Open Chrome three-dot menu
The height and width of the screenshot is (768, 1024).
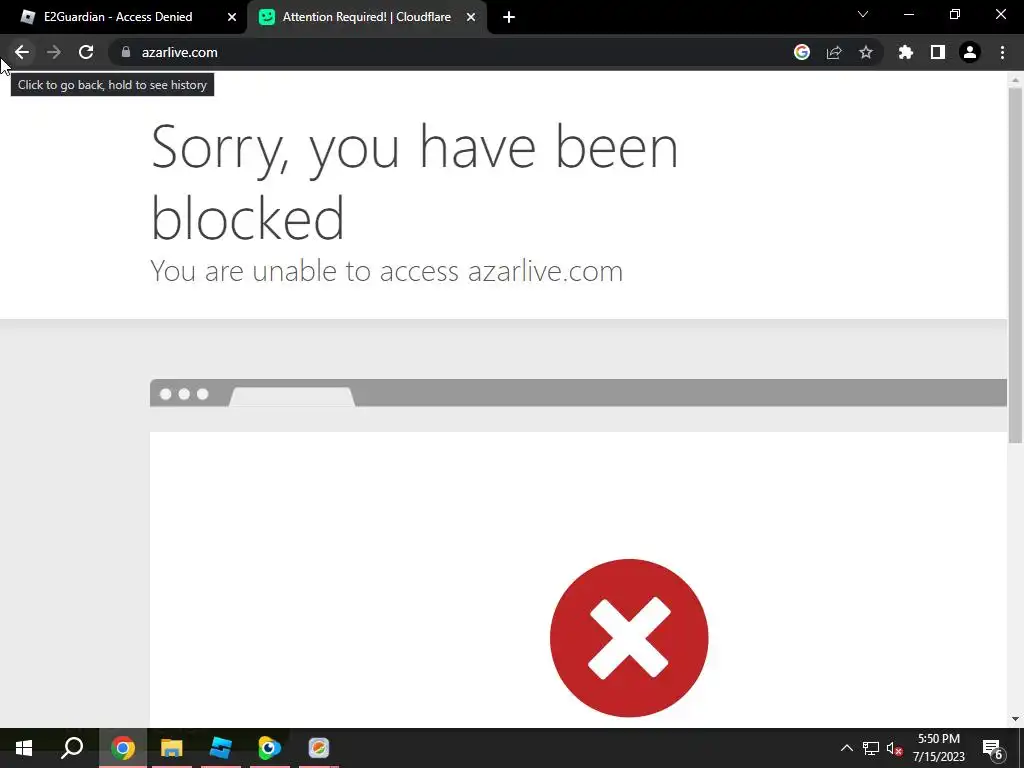click(x=1002, y=52)
